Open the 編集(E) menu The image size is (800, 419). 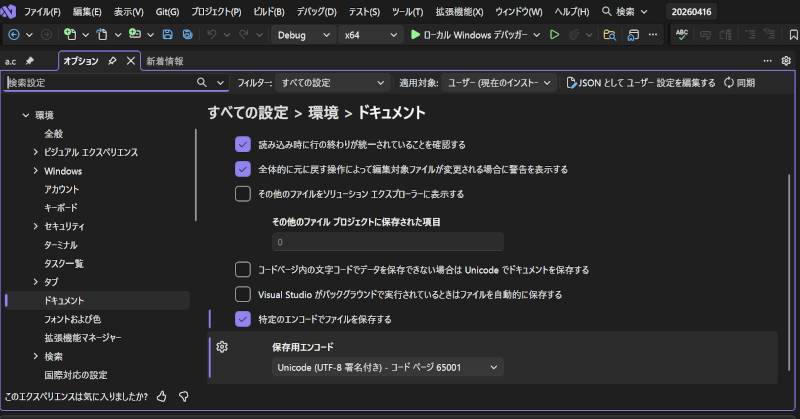click(x=87, y=11)
